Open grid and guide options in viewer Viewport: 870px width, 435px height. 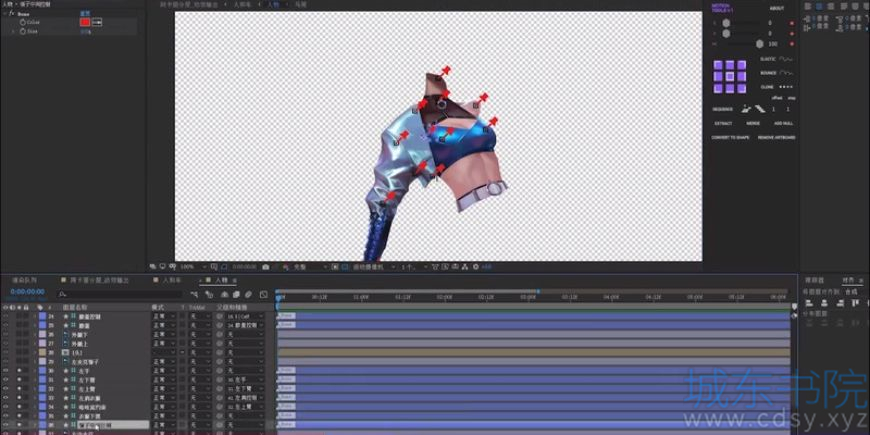(x=216, y=267)
